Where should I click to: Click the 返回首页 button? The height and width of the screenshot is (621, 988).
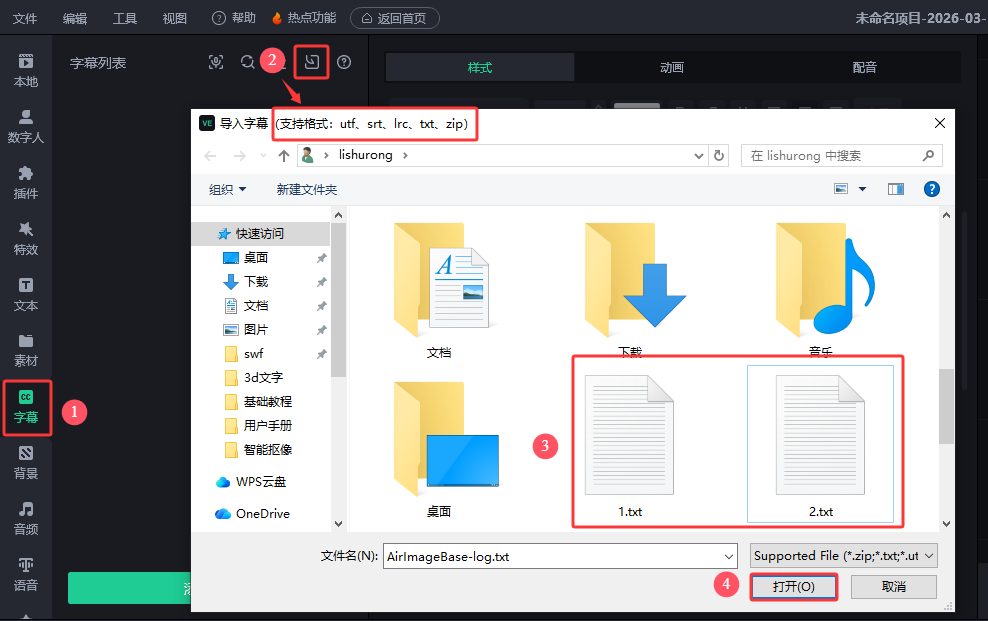tap(395, 18)
